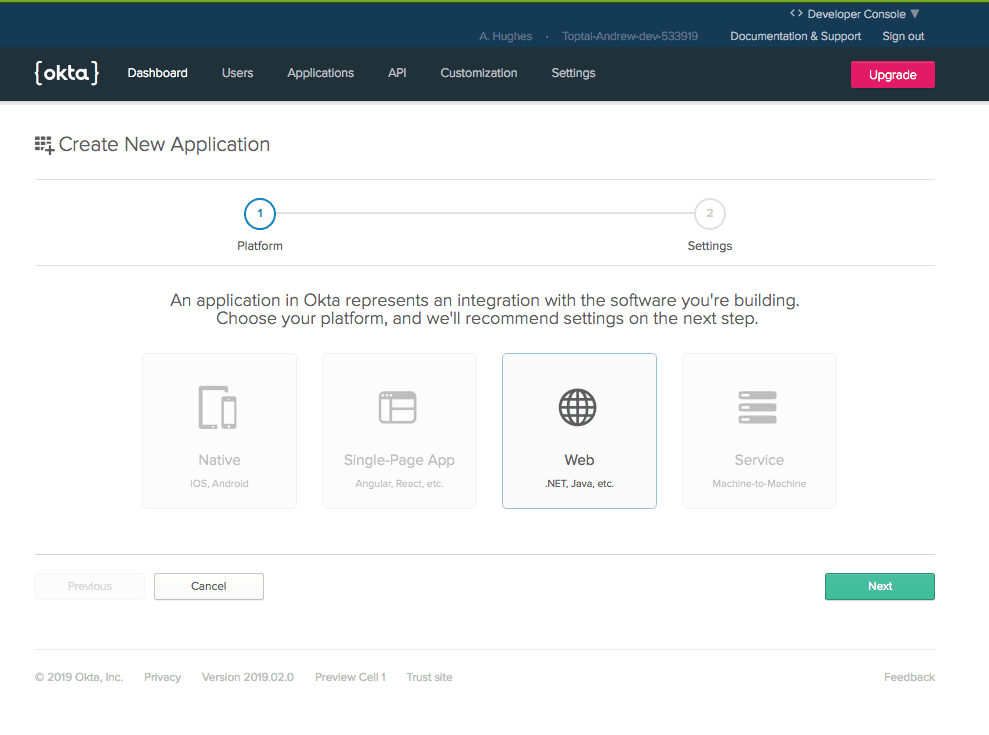Click the Service server stack icon
This screenshot has height=735, width=989.
(758, 408)
